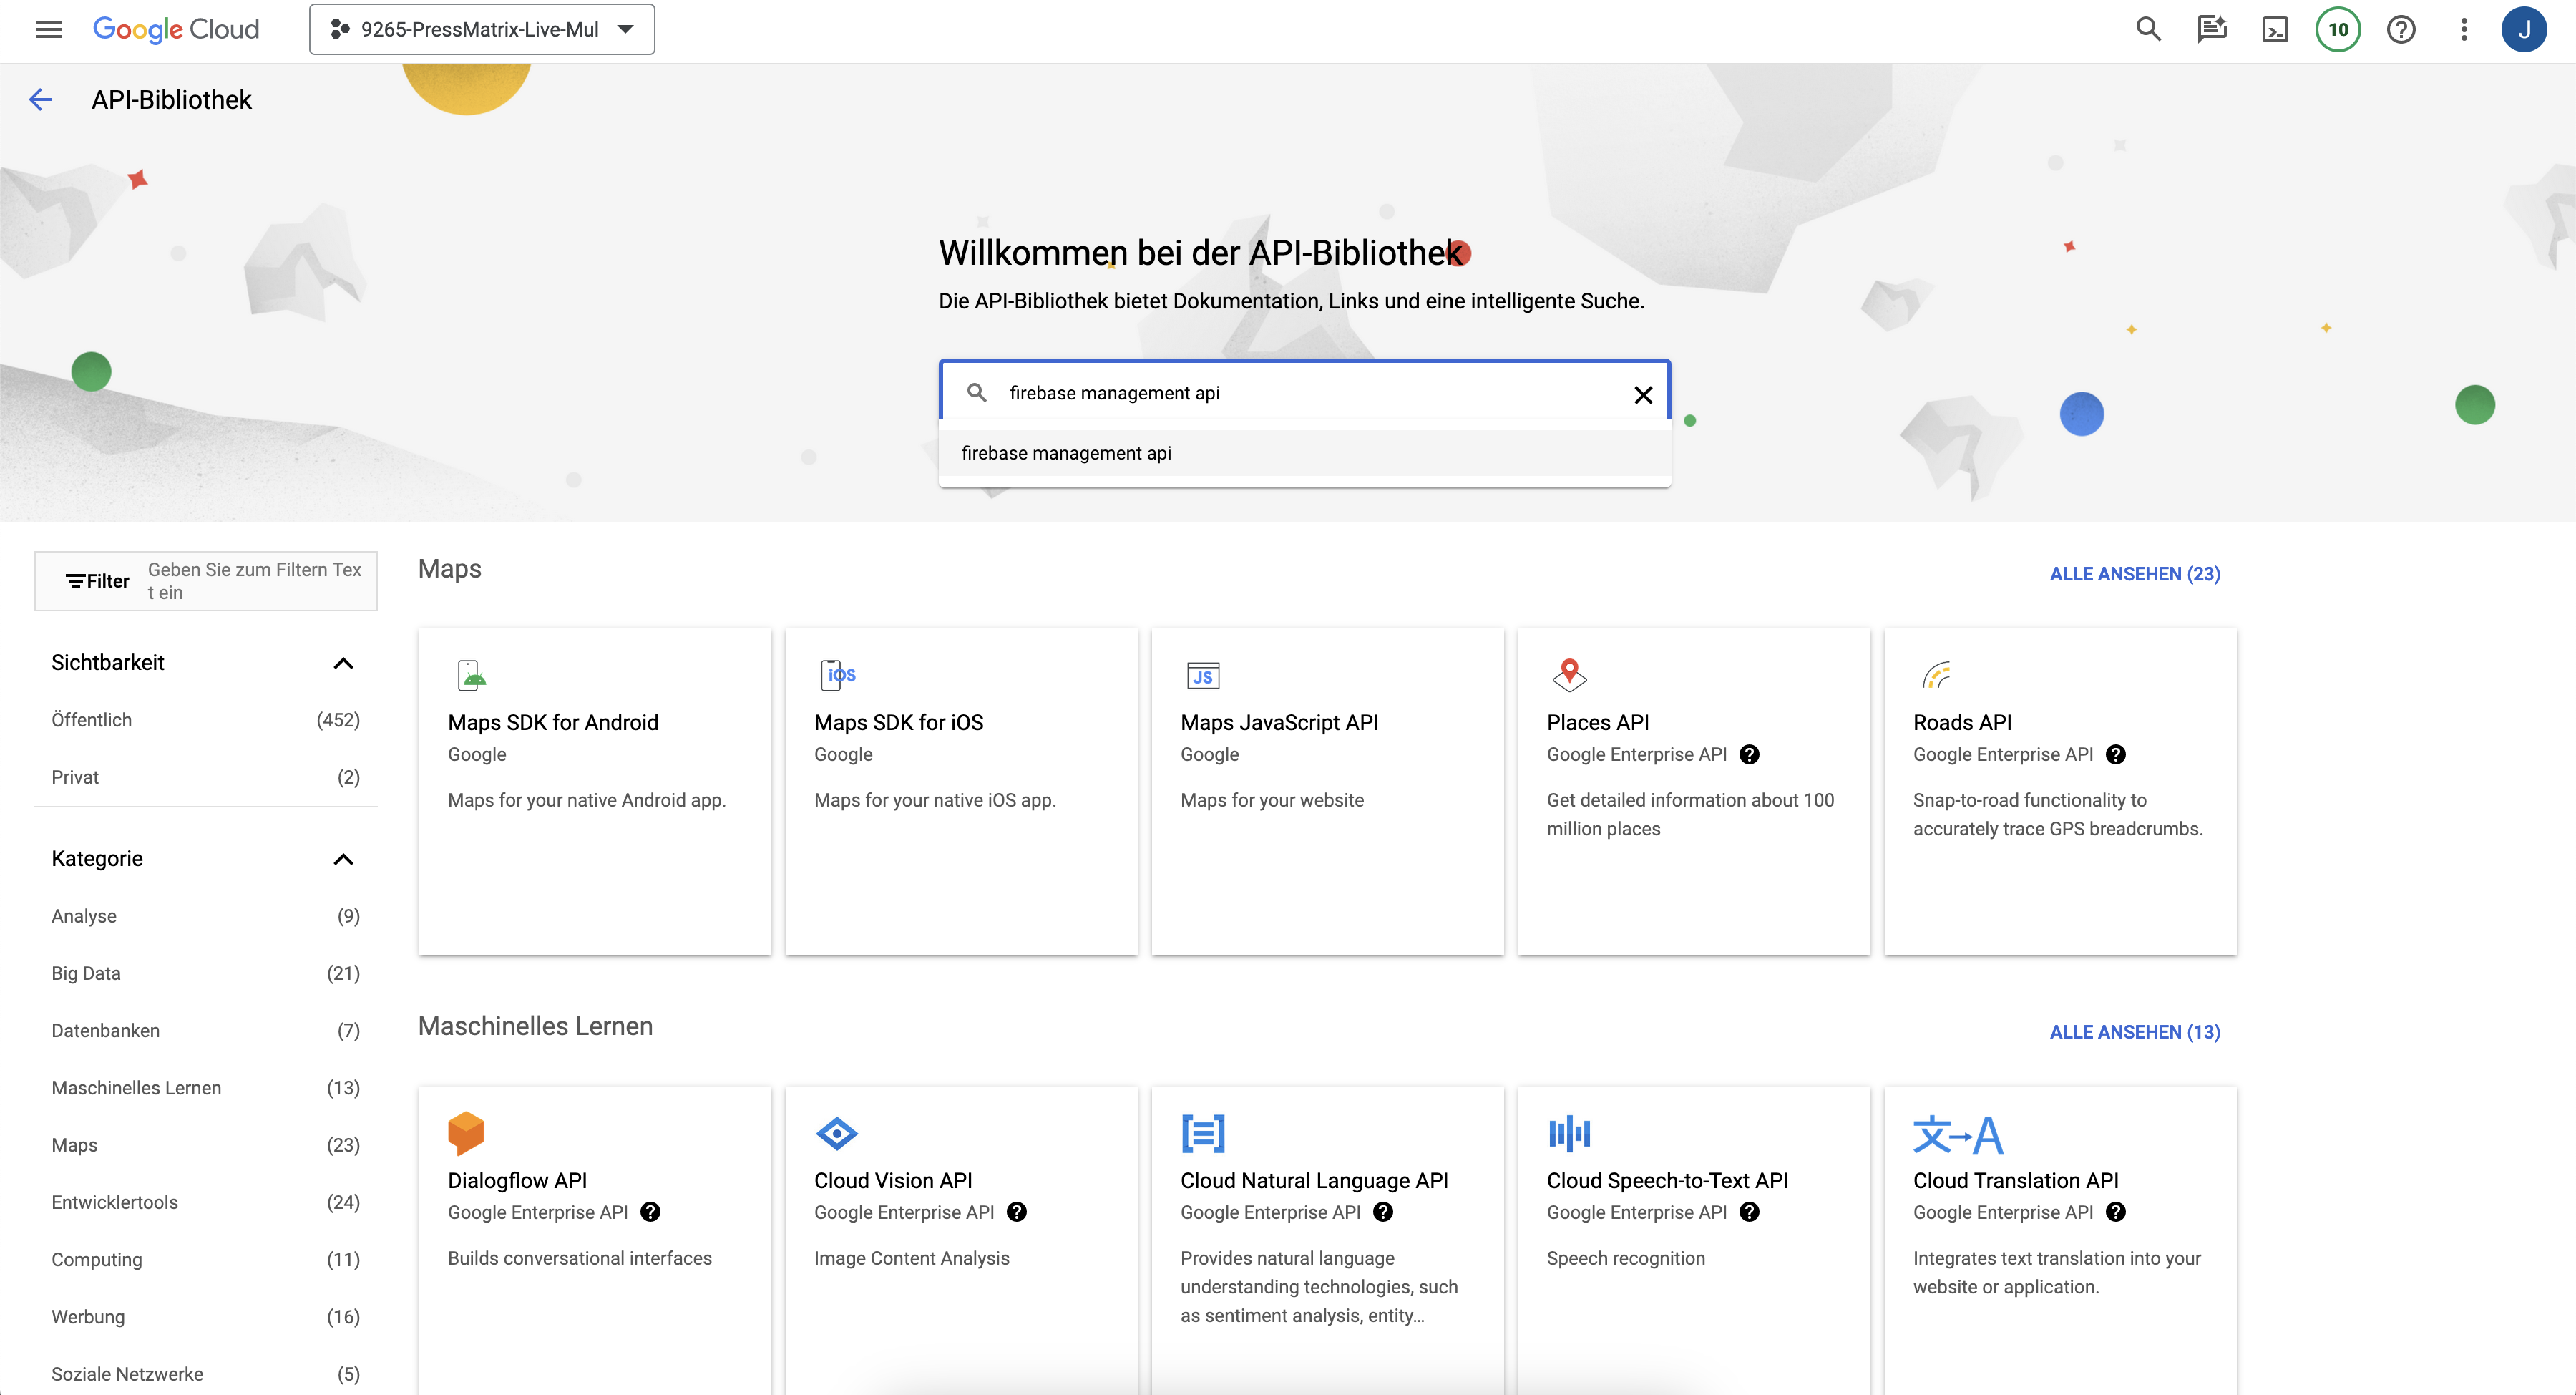Click the Cloud Vision API eye icon

837,1133
